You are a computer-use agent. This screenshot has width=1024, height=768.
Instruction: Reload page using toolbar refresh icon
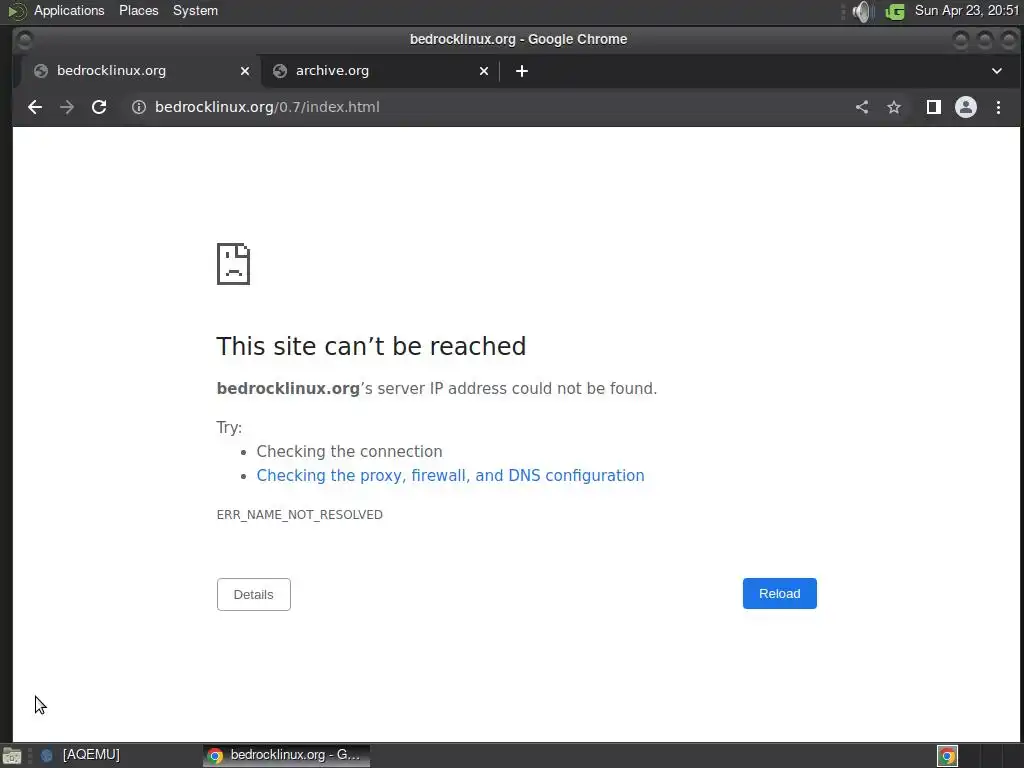point(99,107)
